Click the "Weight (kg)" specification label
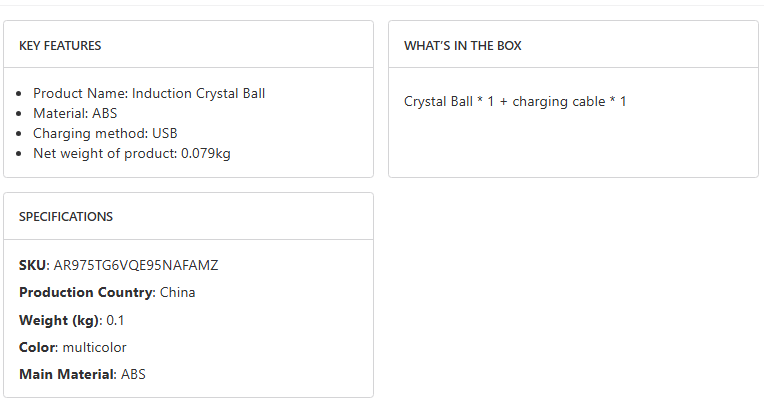The image size is (764, 405). (59, 321)
